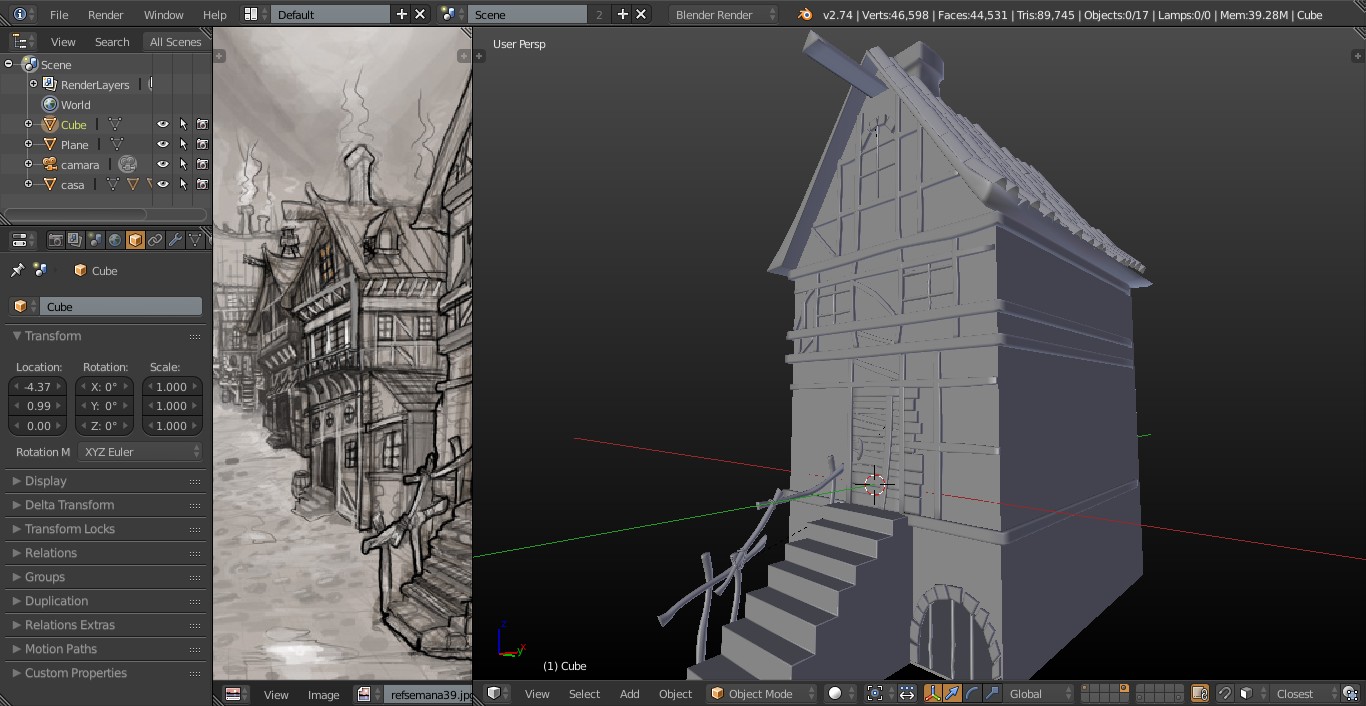Delete the current Scene with X
Viewport: 1366px width, 706px height.
(641, 14)
